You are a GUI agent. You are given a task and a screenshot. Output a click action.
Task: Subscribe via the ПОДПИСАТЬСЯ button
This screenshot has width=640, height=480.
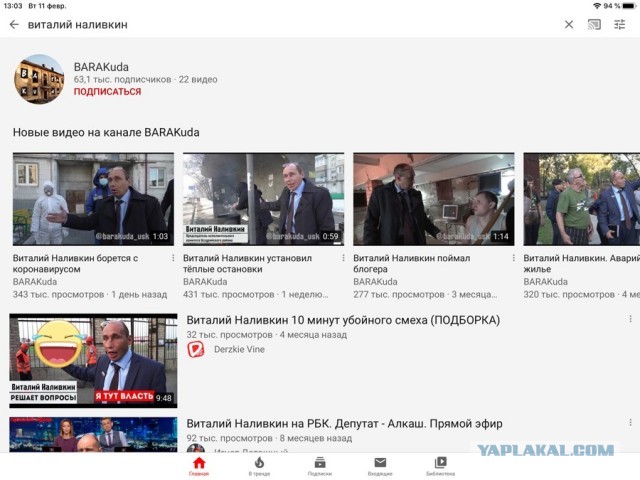pos(107,91)
